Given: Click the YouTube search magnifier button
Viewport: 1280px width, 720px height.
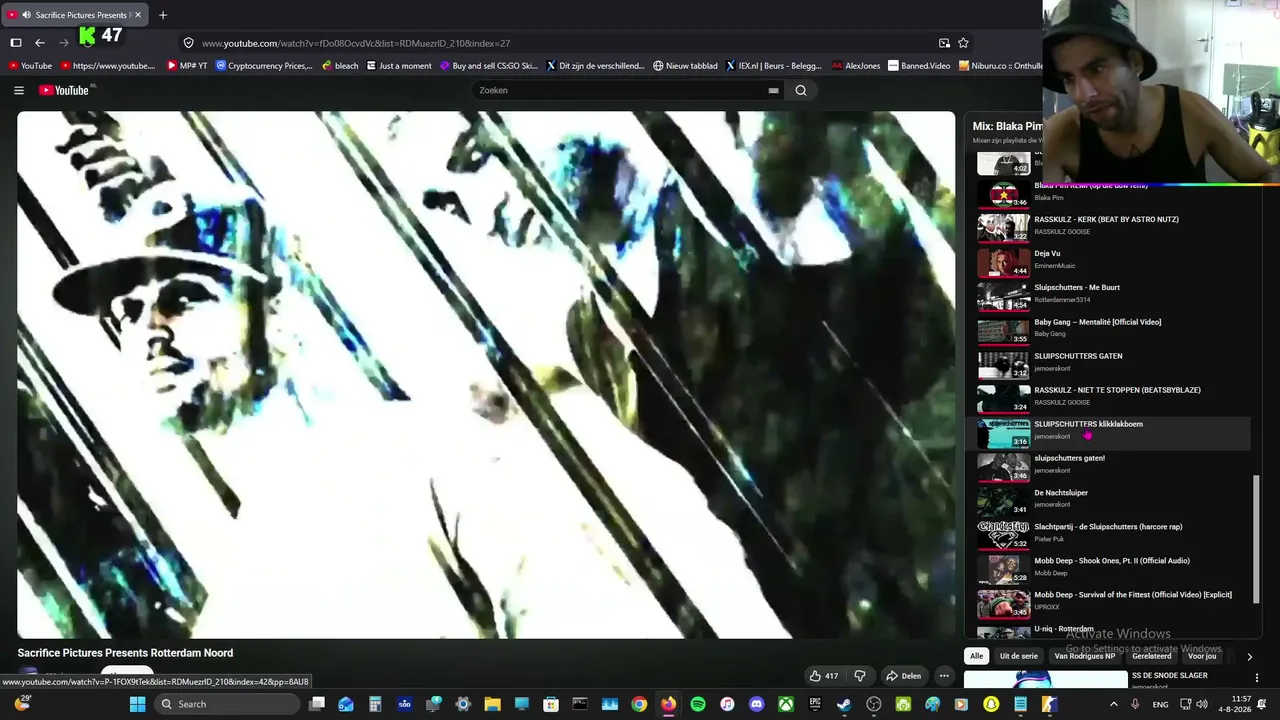Looking at the screenshot, I should (801, 90).
